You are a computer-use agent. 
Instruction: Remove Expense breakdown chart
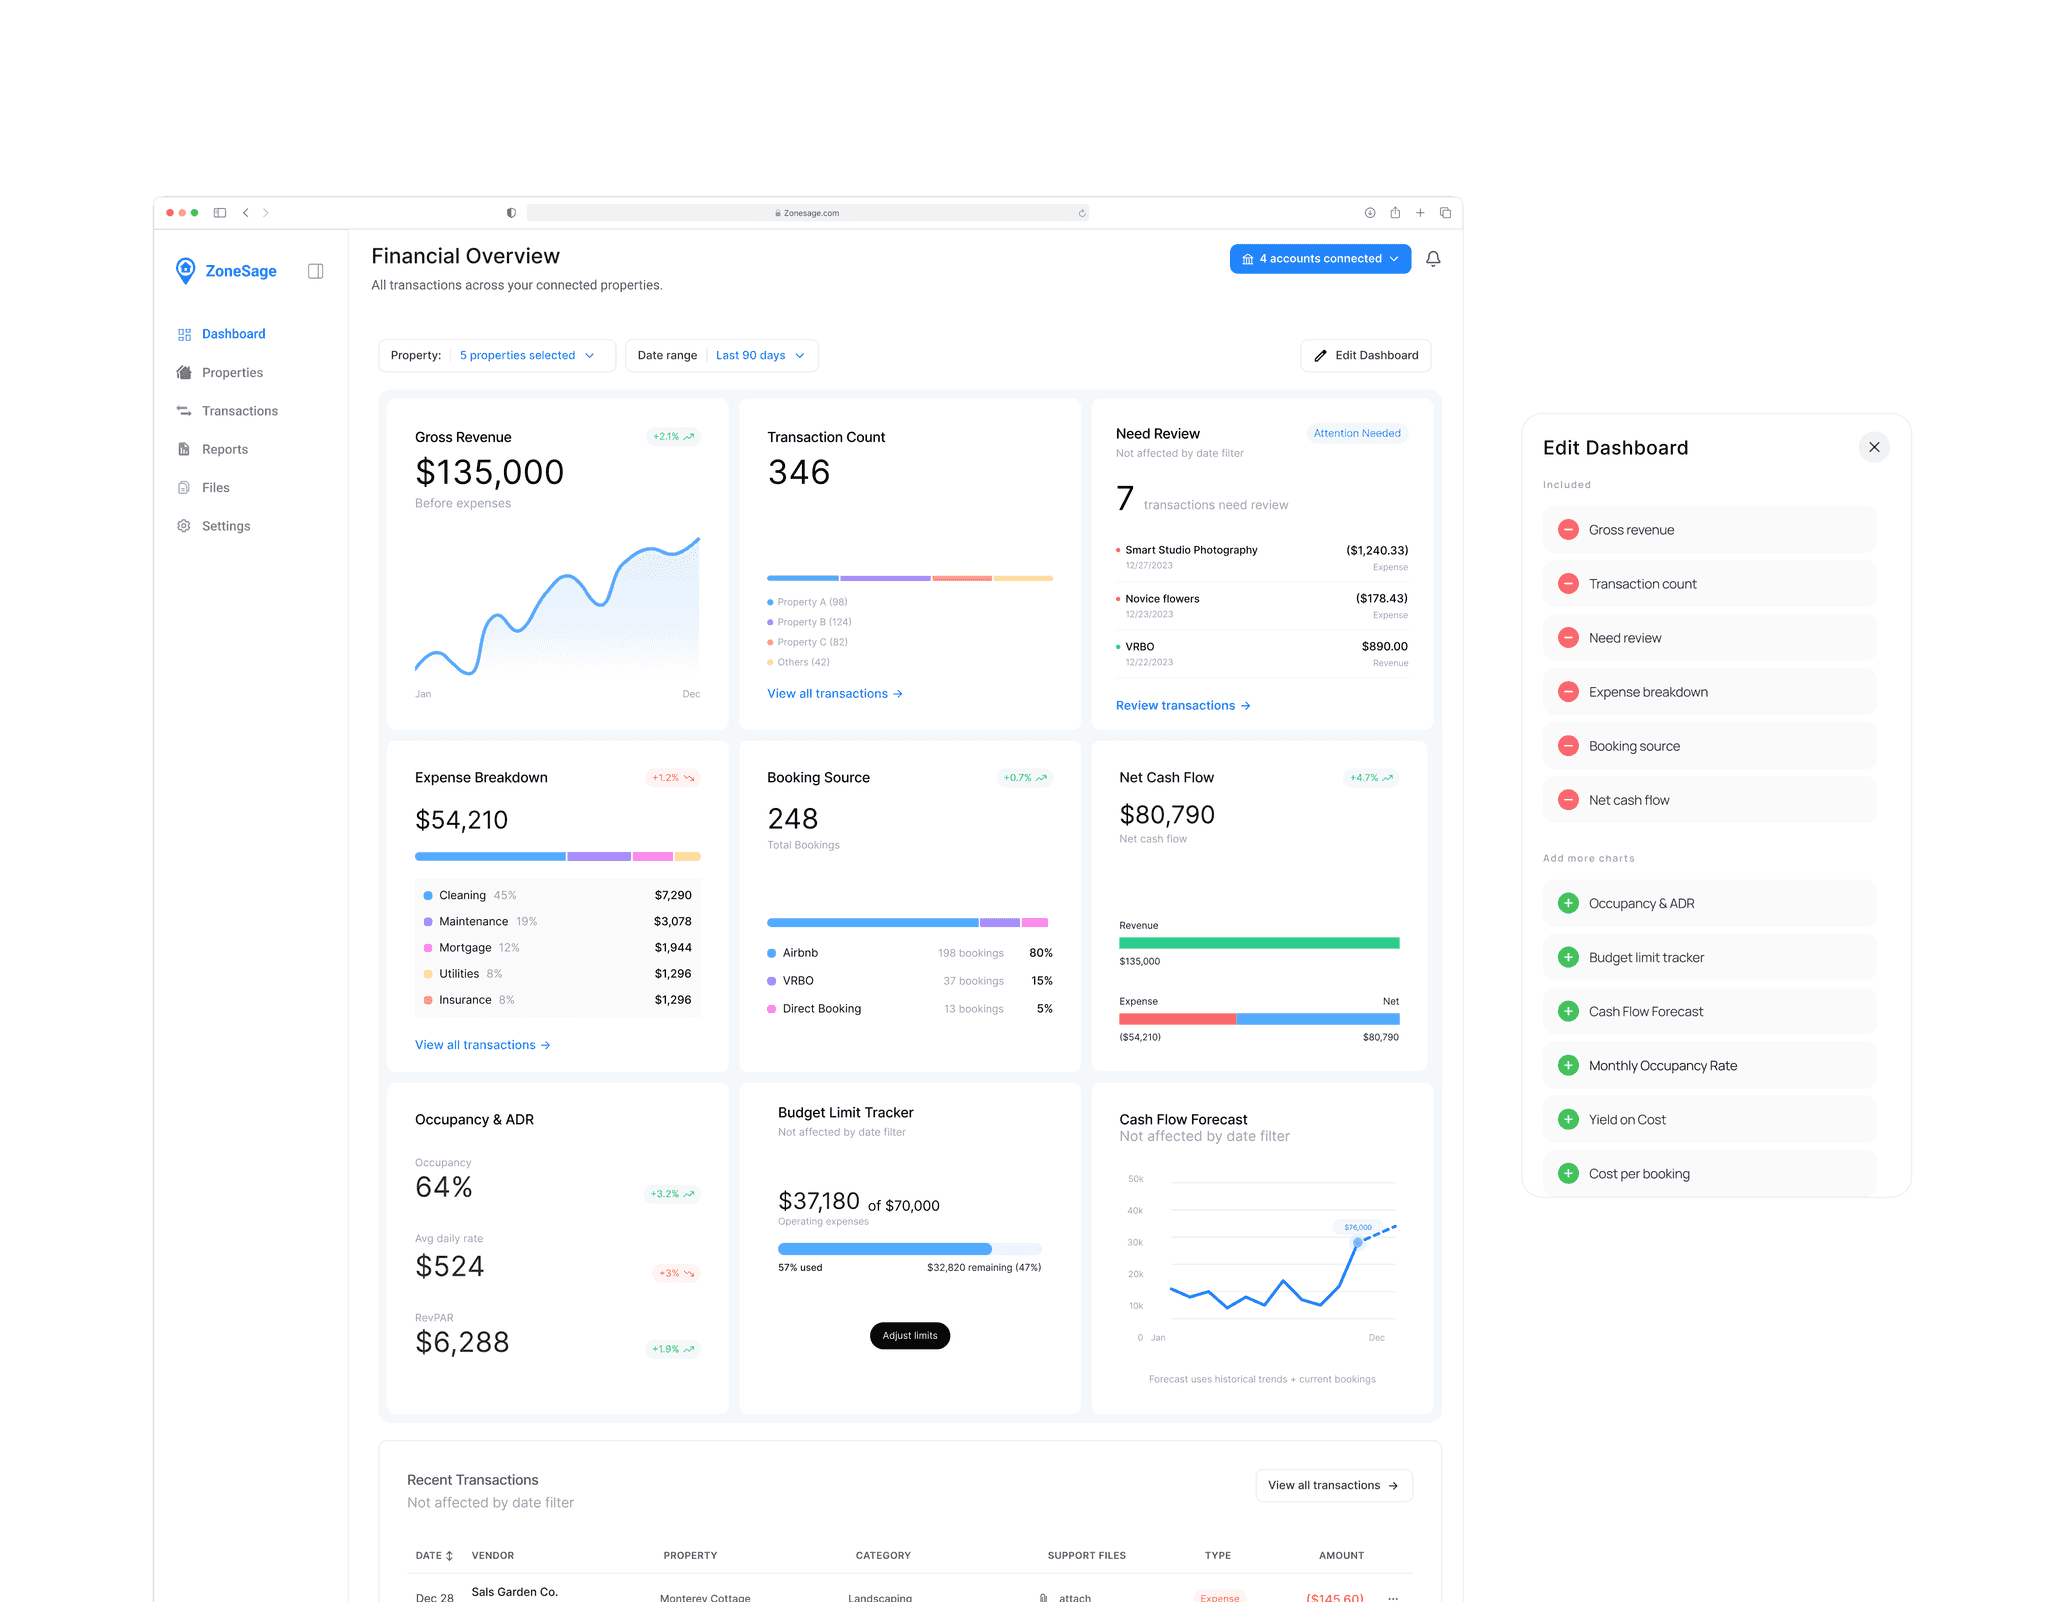(x=1568, y=692)
